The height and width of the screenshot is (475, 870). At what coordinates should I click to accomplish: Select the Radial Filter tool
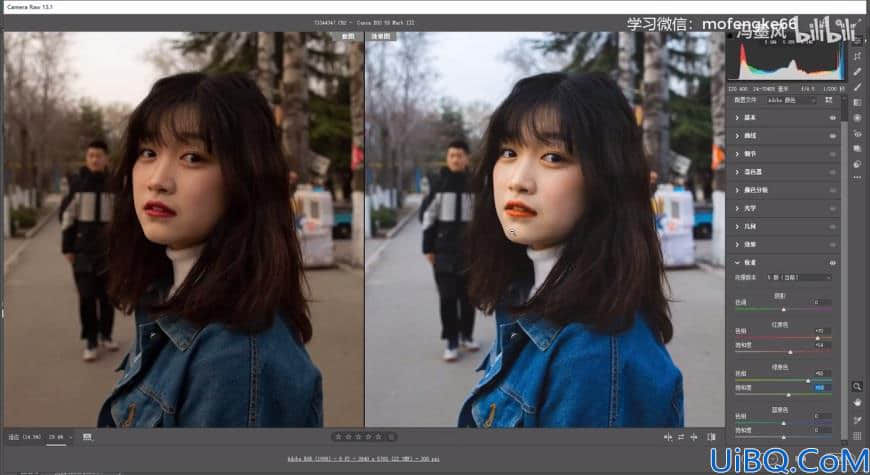[858, 118]
